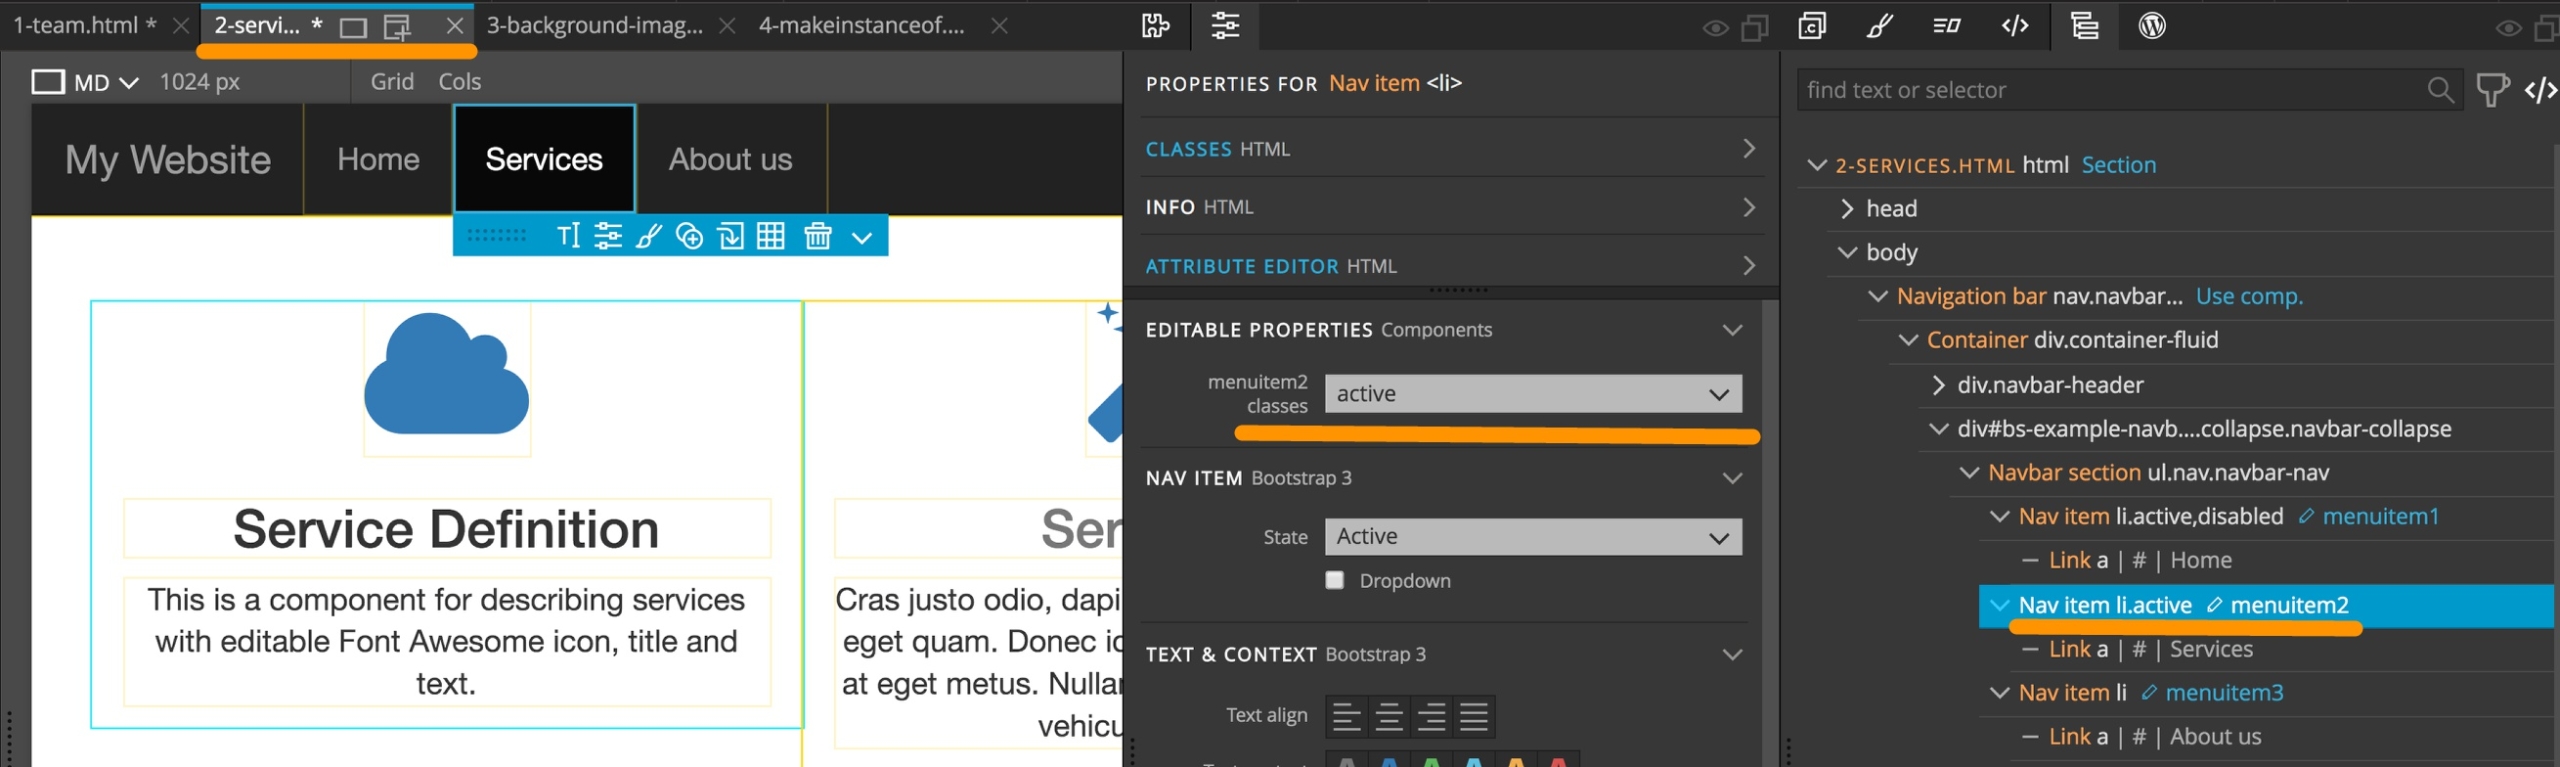Open the Element code panel
The width and height of the screenshot is (2560, 767).
point(2015,26)
